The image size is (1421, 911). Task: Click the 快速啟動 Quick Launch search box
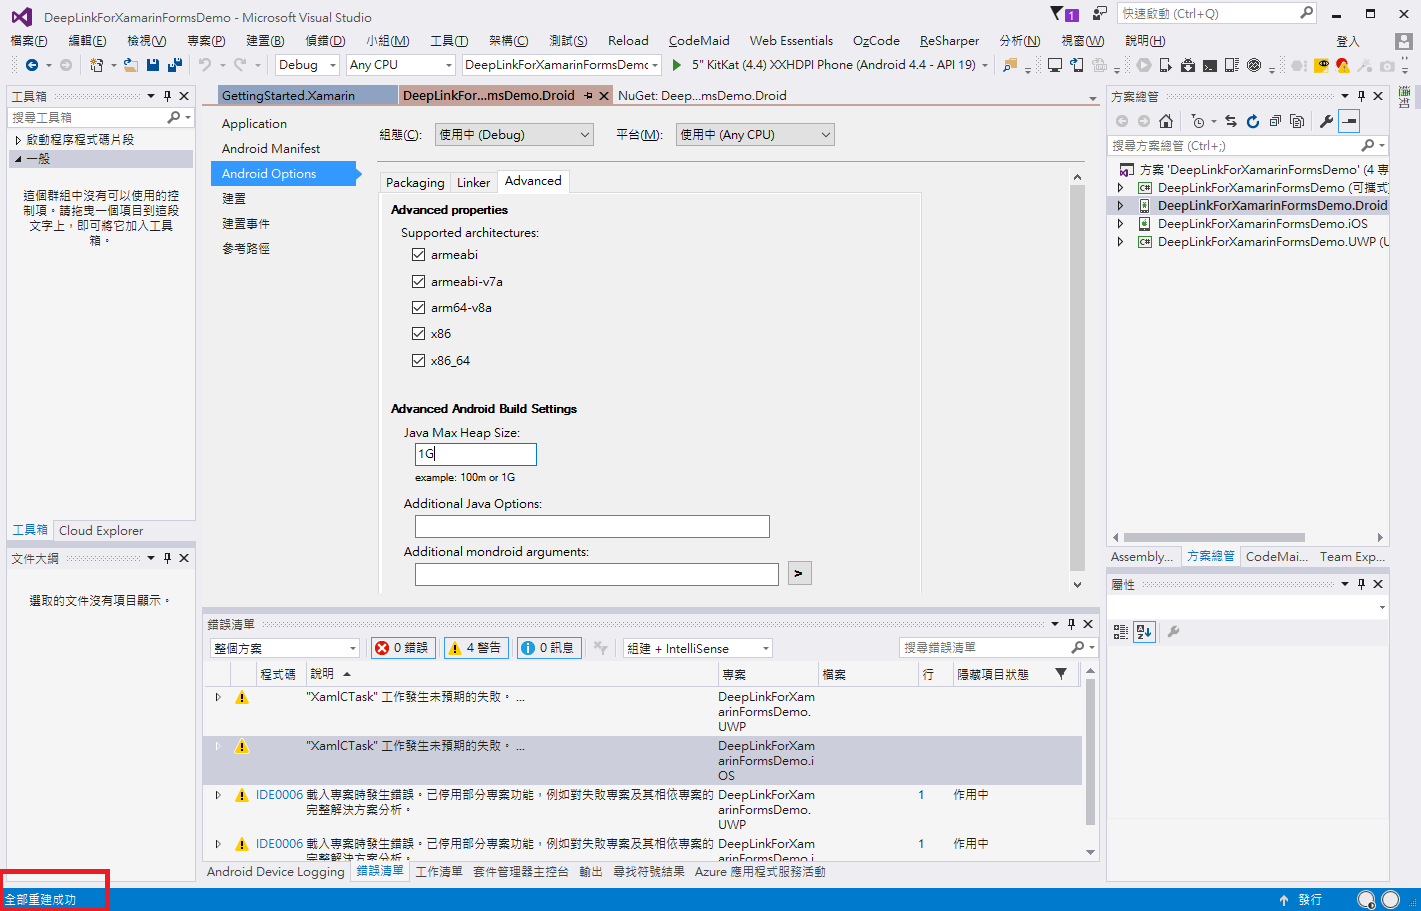[x=1217, y=14]
